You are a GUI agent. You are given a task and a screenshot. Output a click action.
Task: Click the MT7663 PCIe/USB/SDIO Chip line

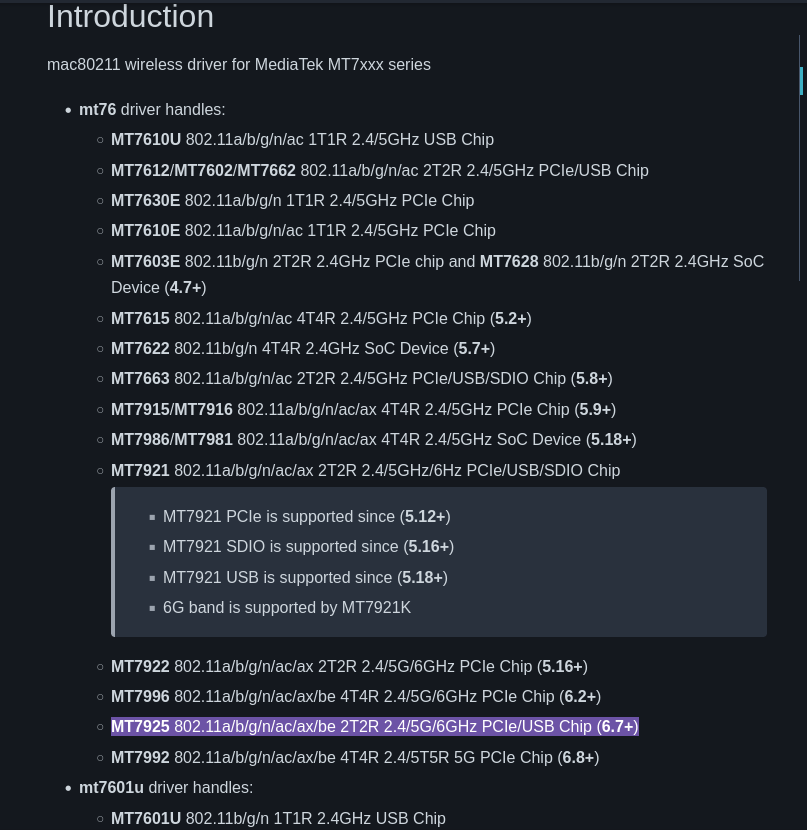click(x=361, y=379)
